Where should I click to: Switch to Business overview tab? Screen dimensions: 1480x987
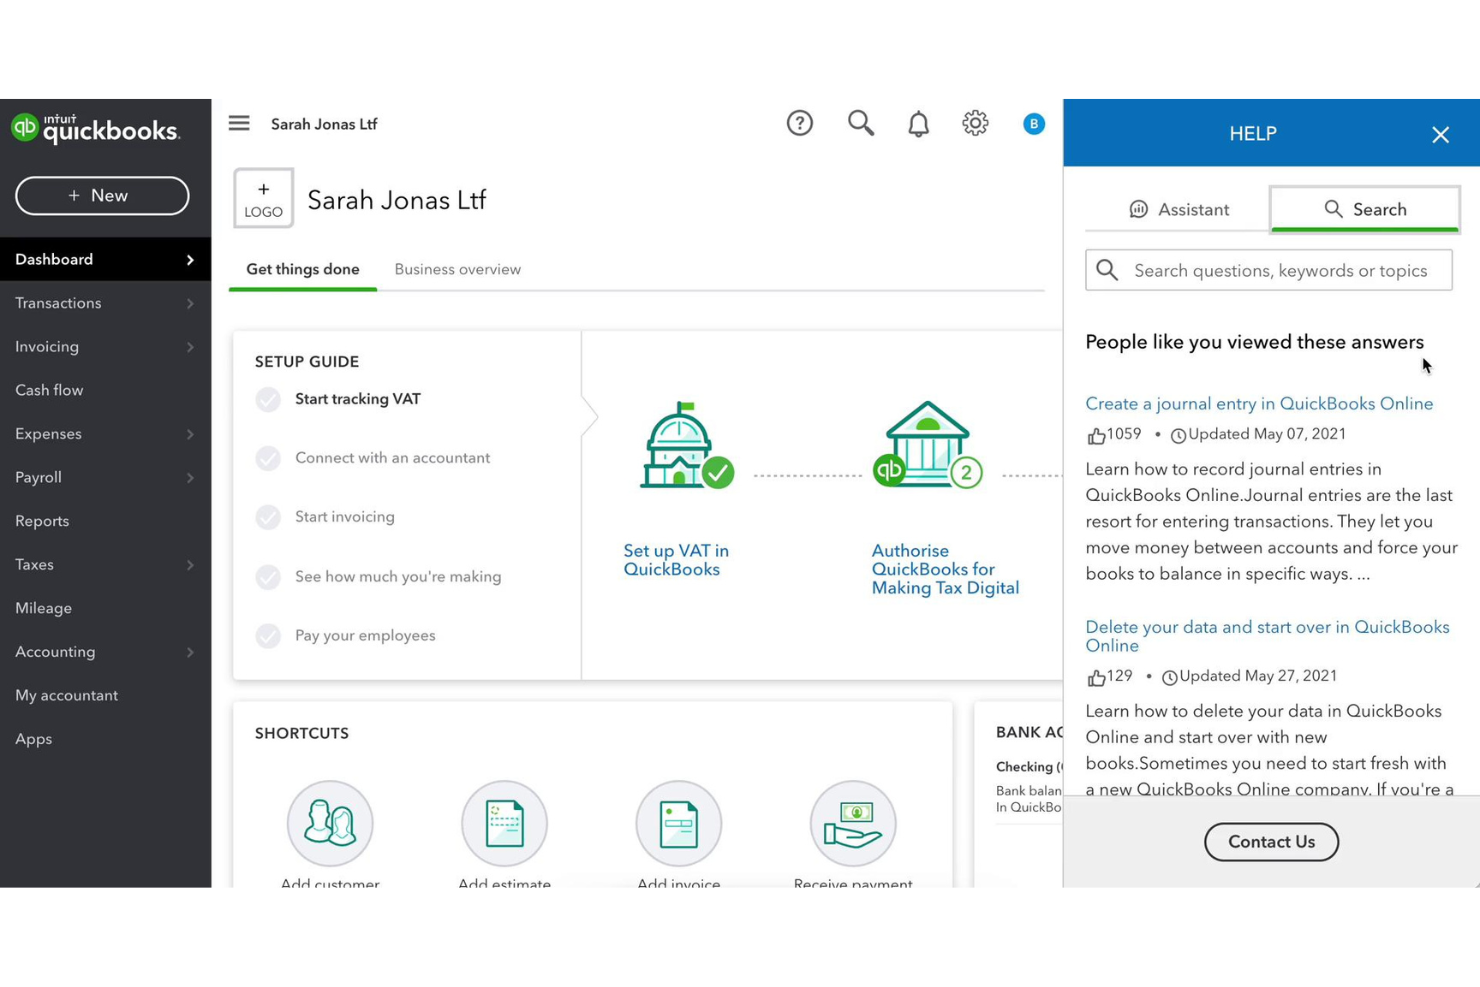click(x=457, y=269)
